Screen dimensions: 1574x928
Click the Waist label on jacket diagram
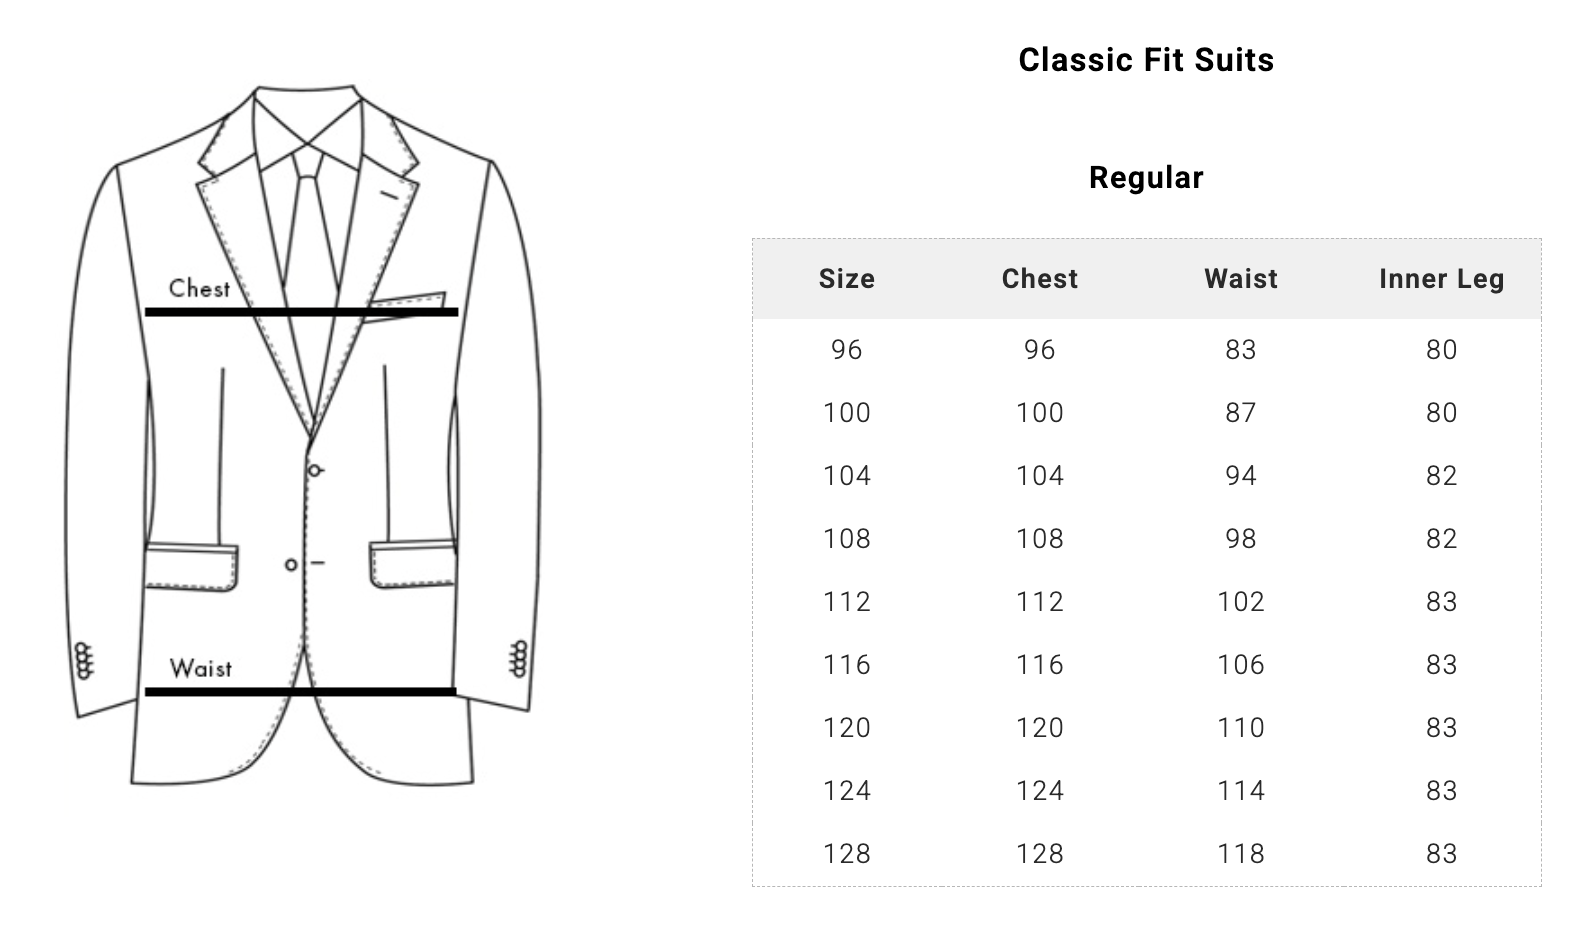click(x=200, y=668)
